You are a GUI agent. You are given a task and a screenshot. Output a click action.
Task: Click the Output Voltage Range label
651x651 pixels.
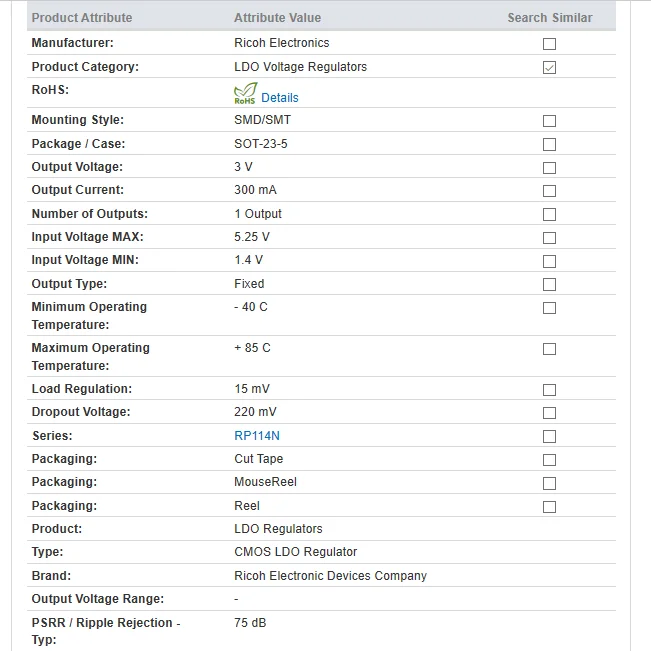pyautogui.click(x=98, y=599)
